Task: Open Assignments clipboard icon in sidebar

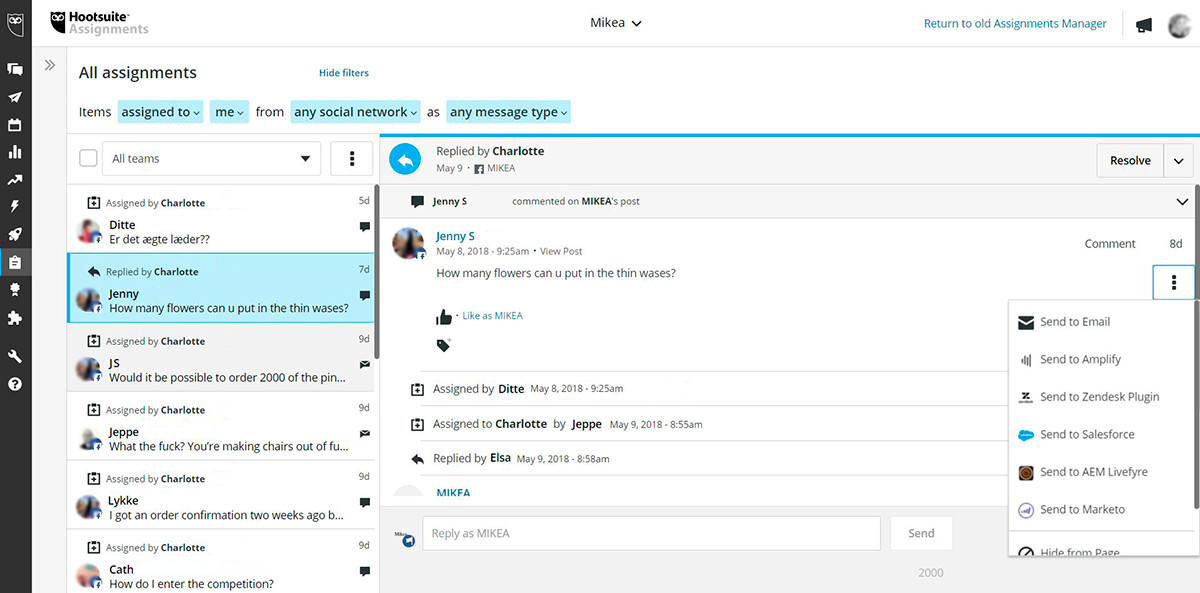Action: click(15, 263)
